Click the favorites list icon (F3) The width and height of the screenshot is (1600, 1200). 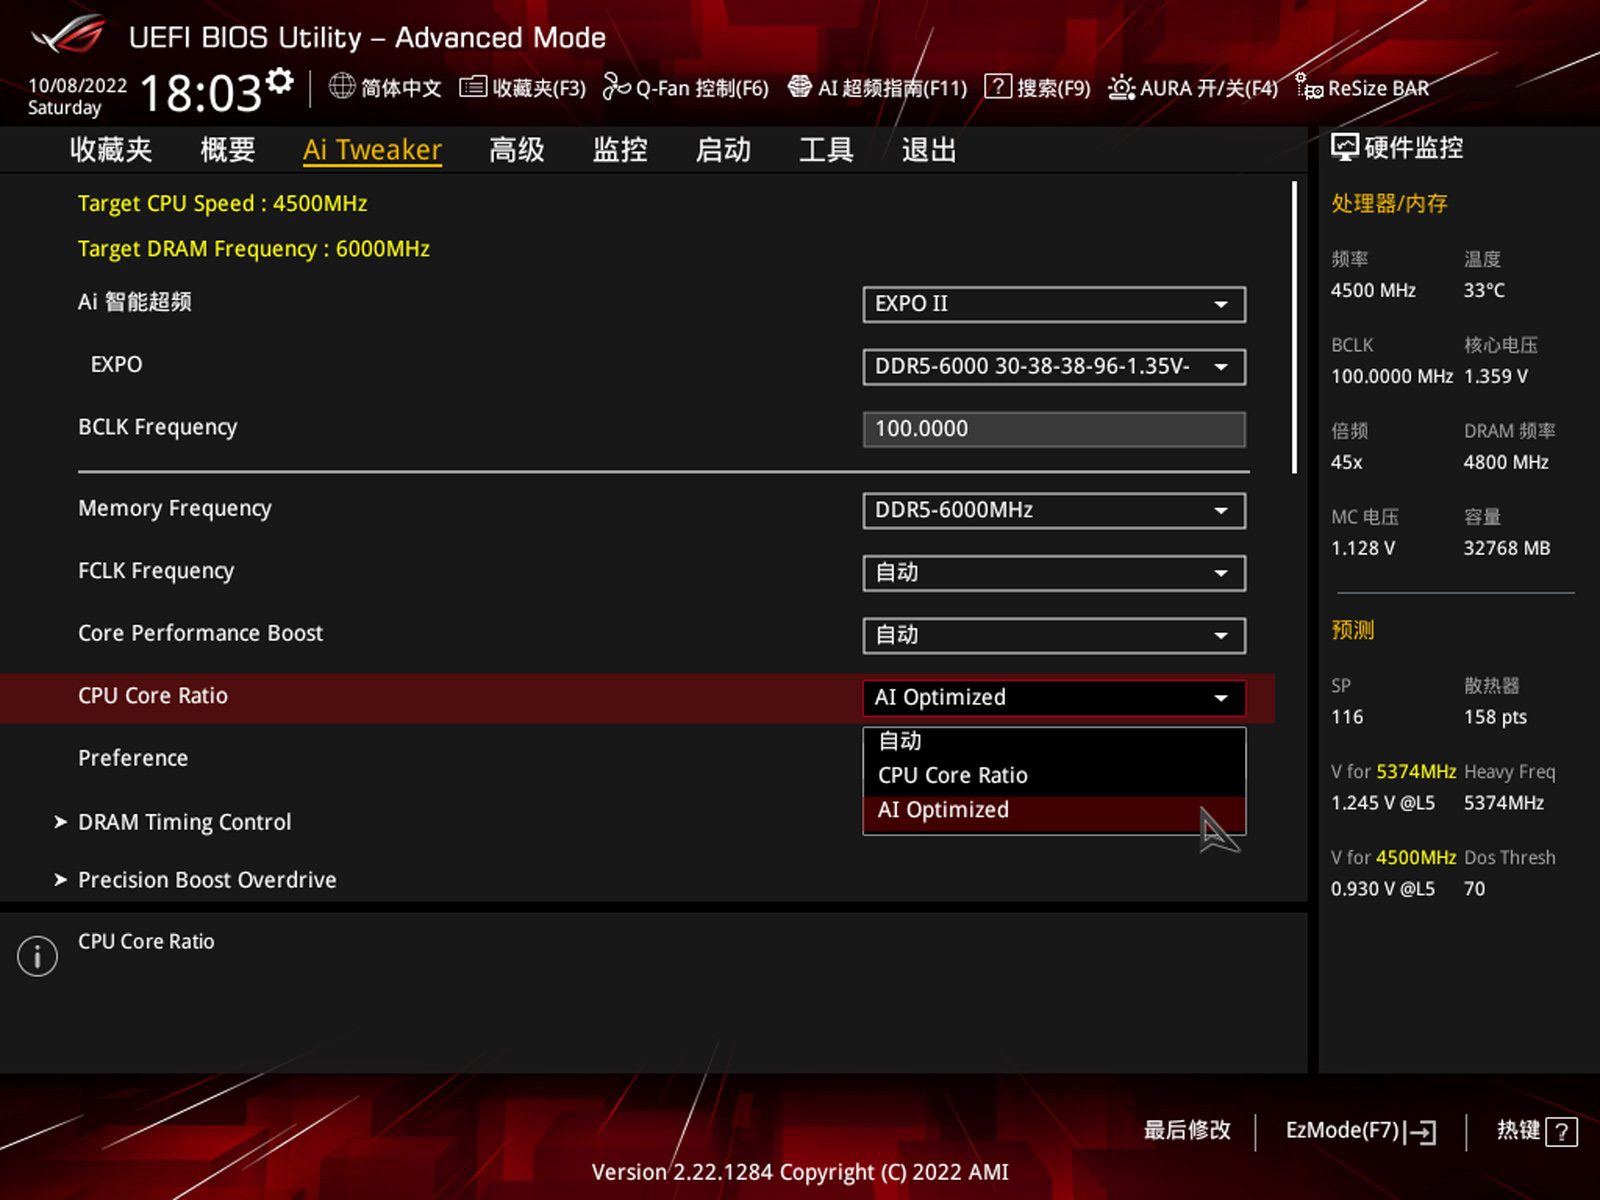[x=473, y=87]
